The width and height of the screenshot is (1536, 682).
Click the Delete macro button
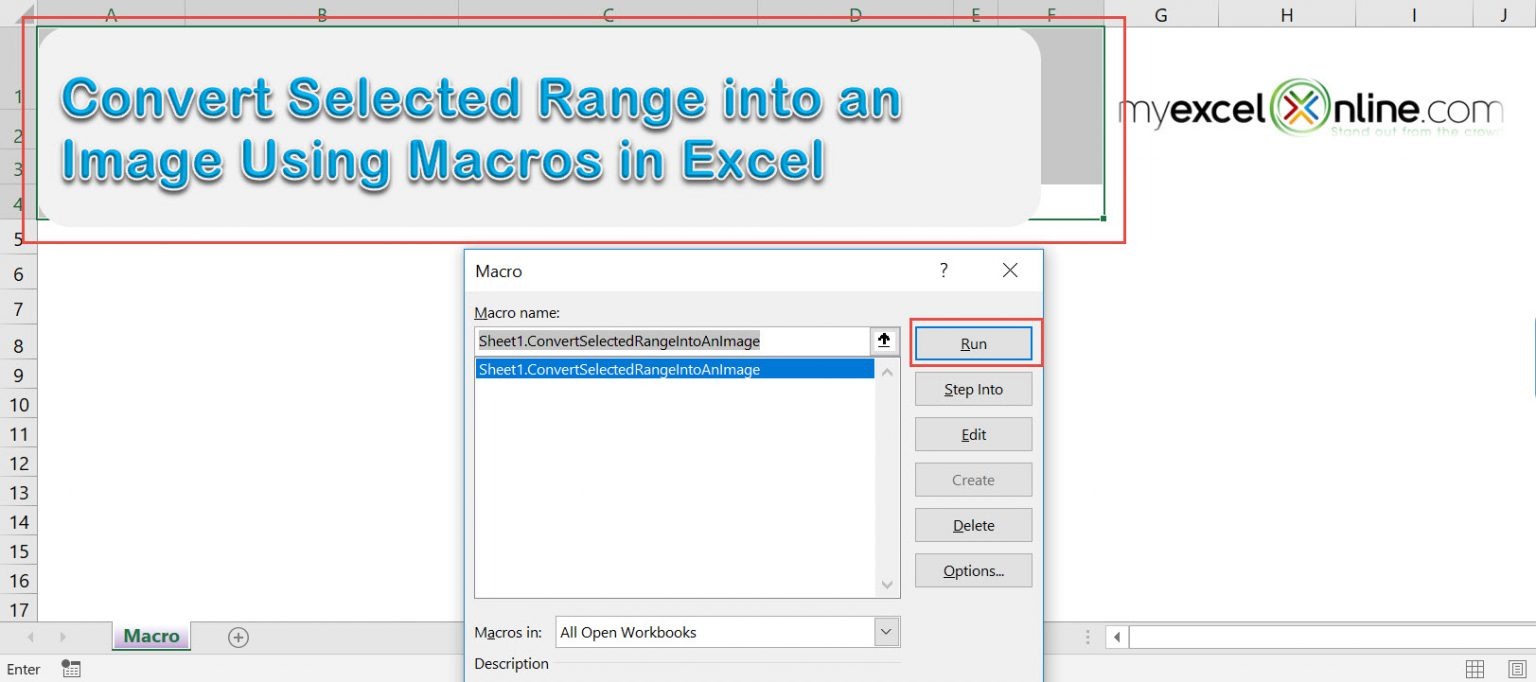click(x=972, y=525)
